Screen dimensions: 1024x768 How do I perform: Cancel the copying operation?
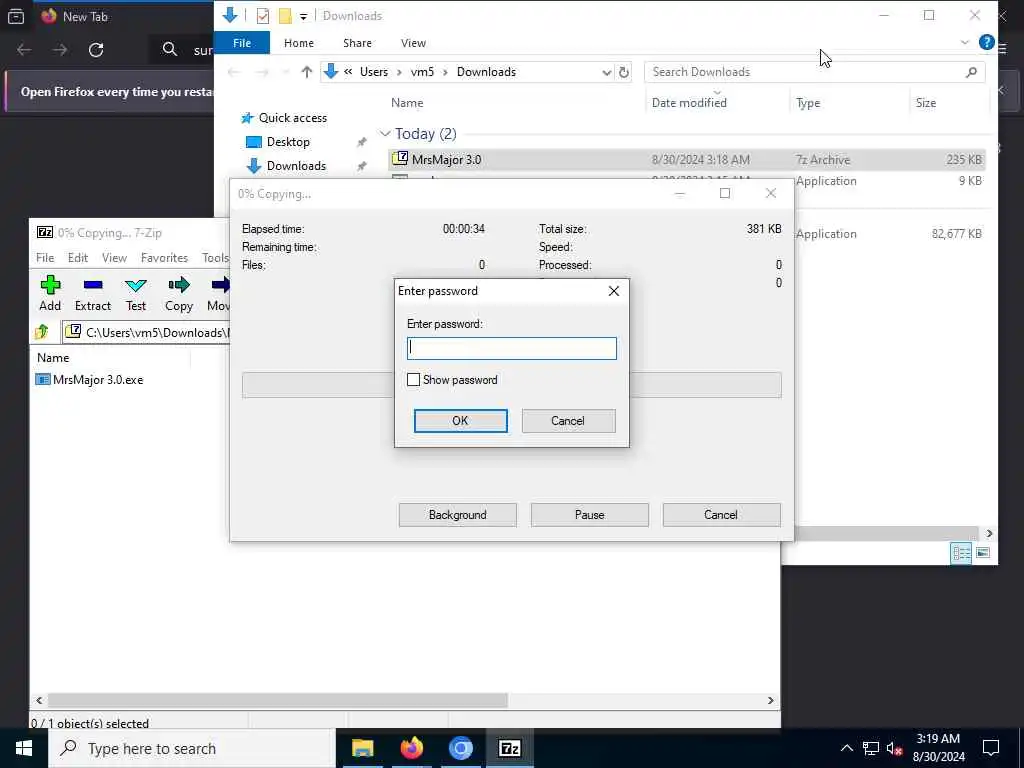[721, 515]
